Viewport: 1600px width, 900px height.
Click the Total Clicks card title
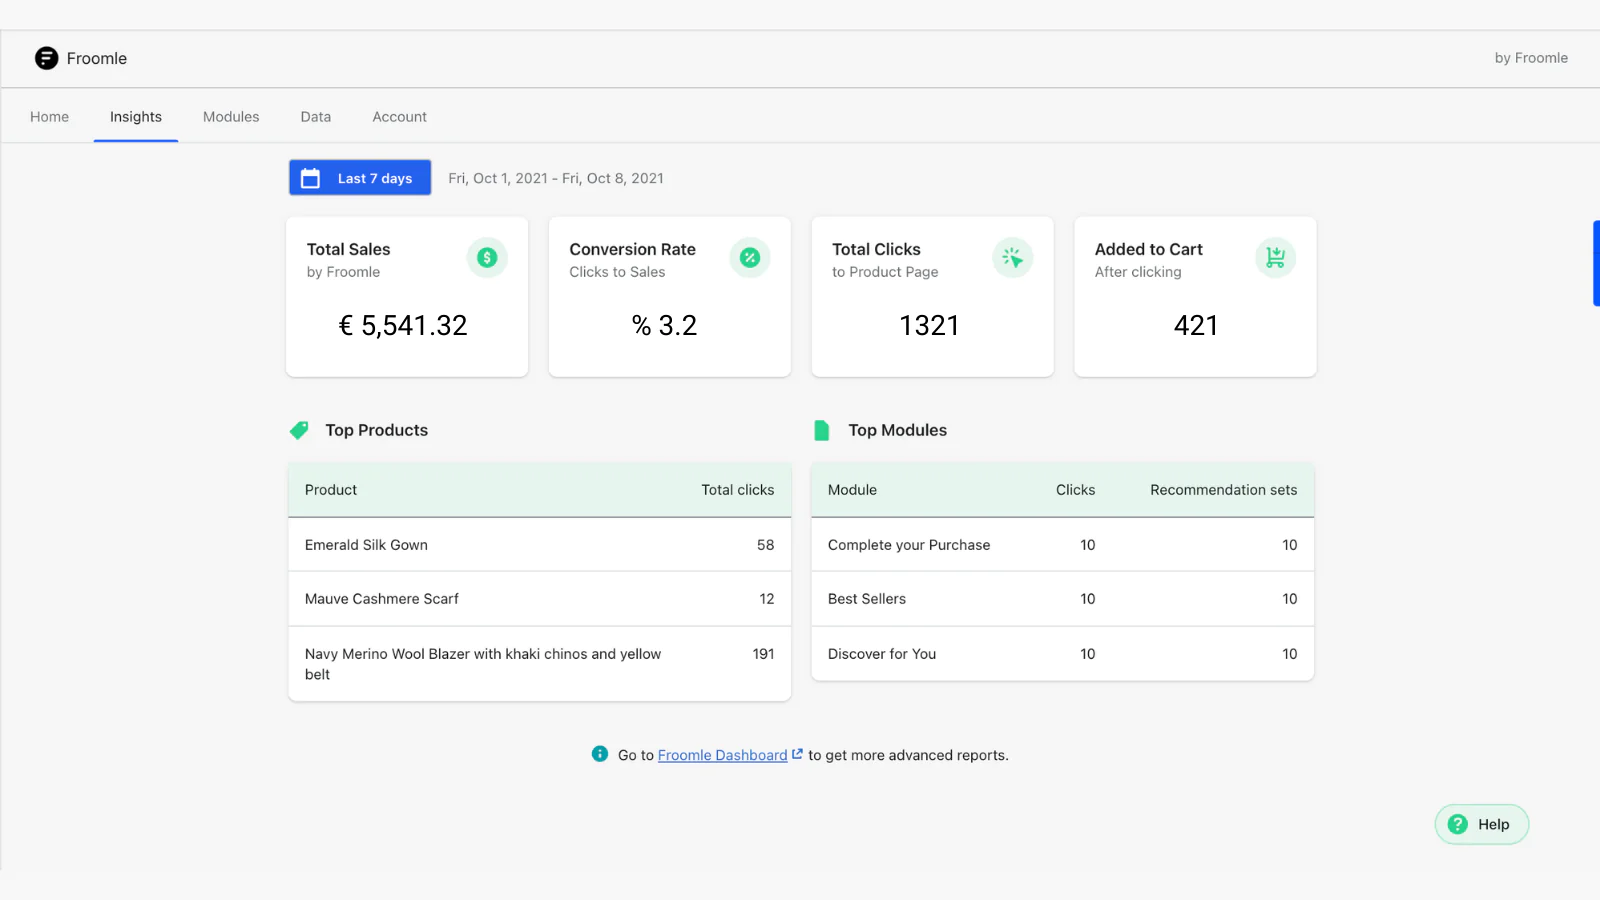point(876,249)
